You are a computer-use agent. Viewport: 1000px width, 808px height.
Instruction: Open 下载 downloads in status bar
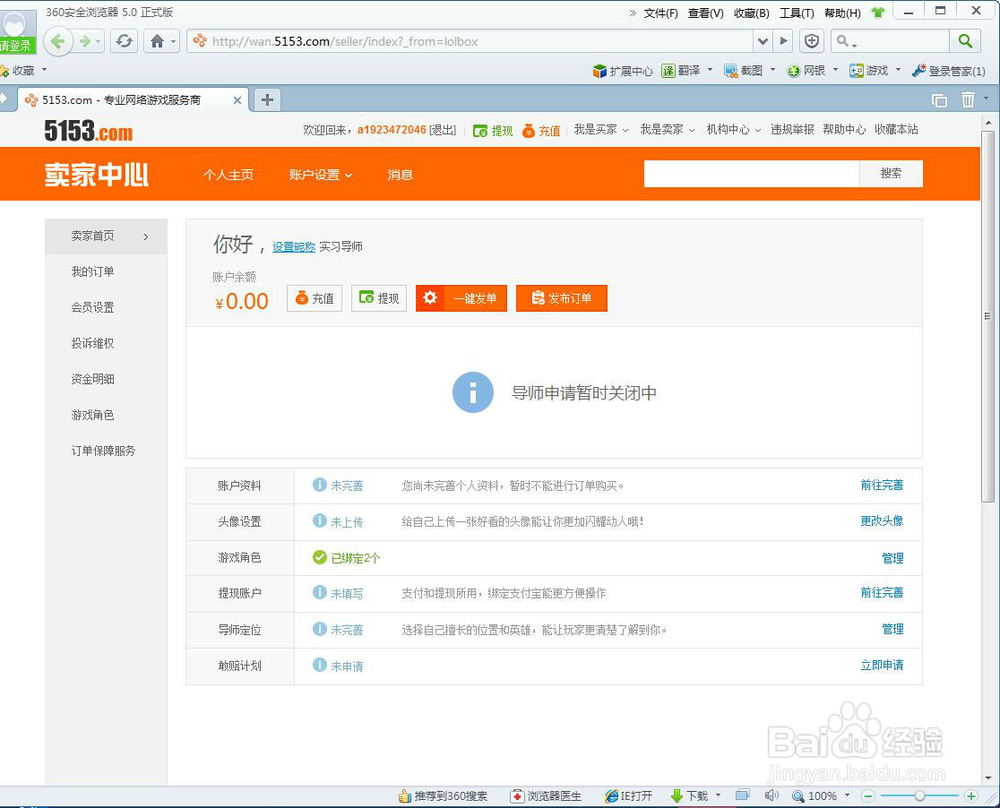coord(689,796)
